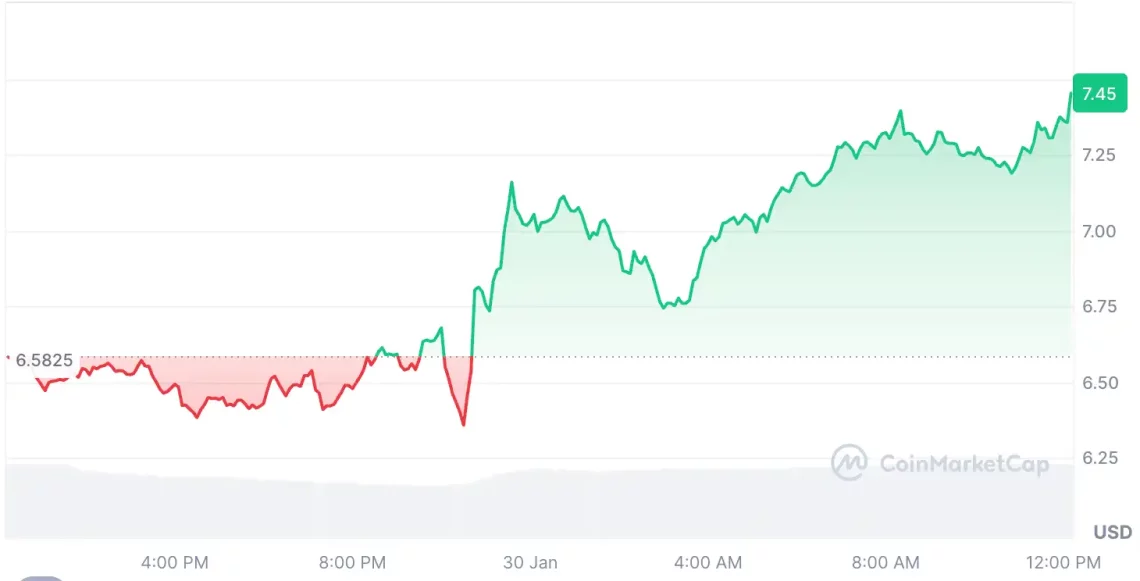Screen dimensions: 1140x581
Task: Select the 8:00 AM time axis label
Action: 886,562
